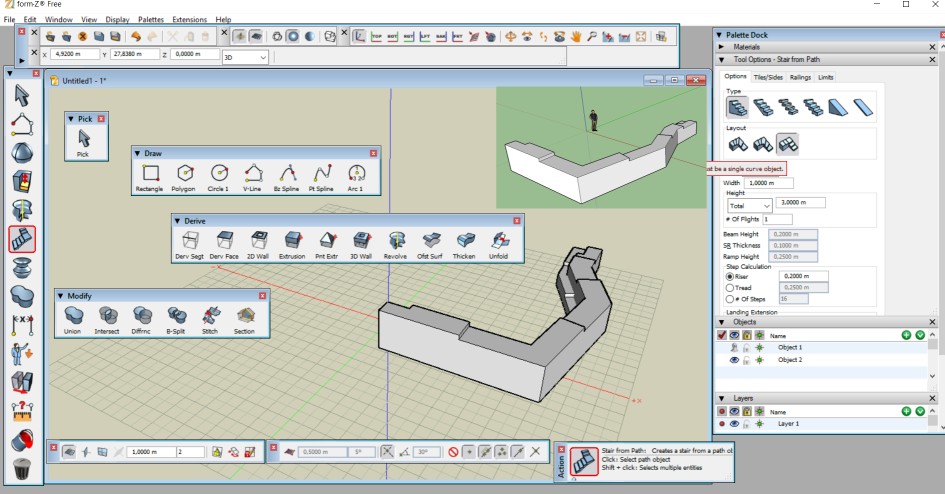Collapse the Palette Dock triangle

click(718, 35)
